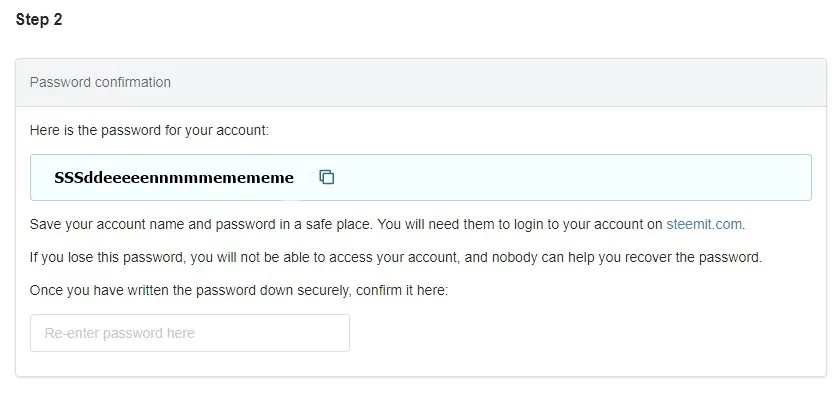Click the gray header bar of the panel

(x=421, y=82)
